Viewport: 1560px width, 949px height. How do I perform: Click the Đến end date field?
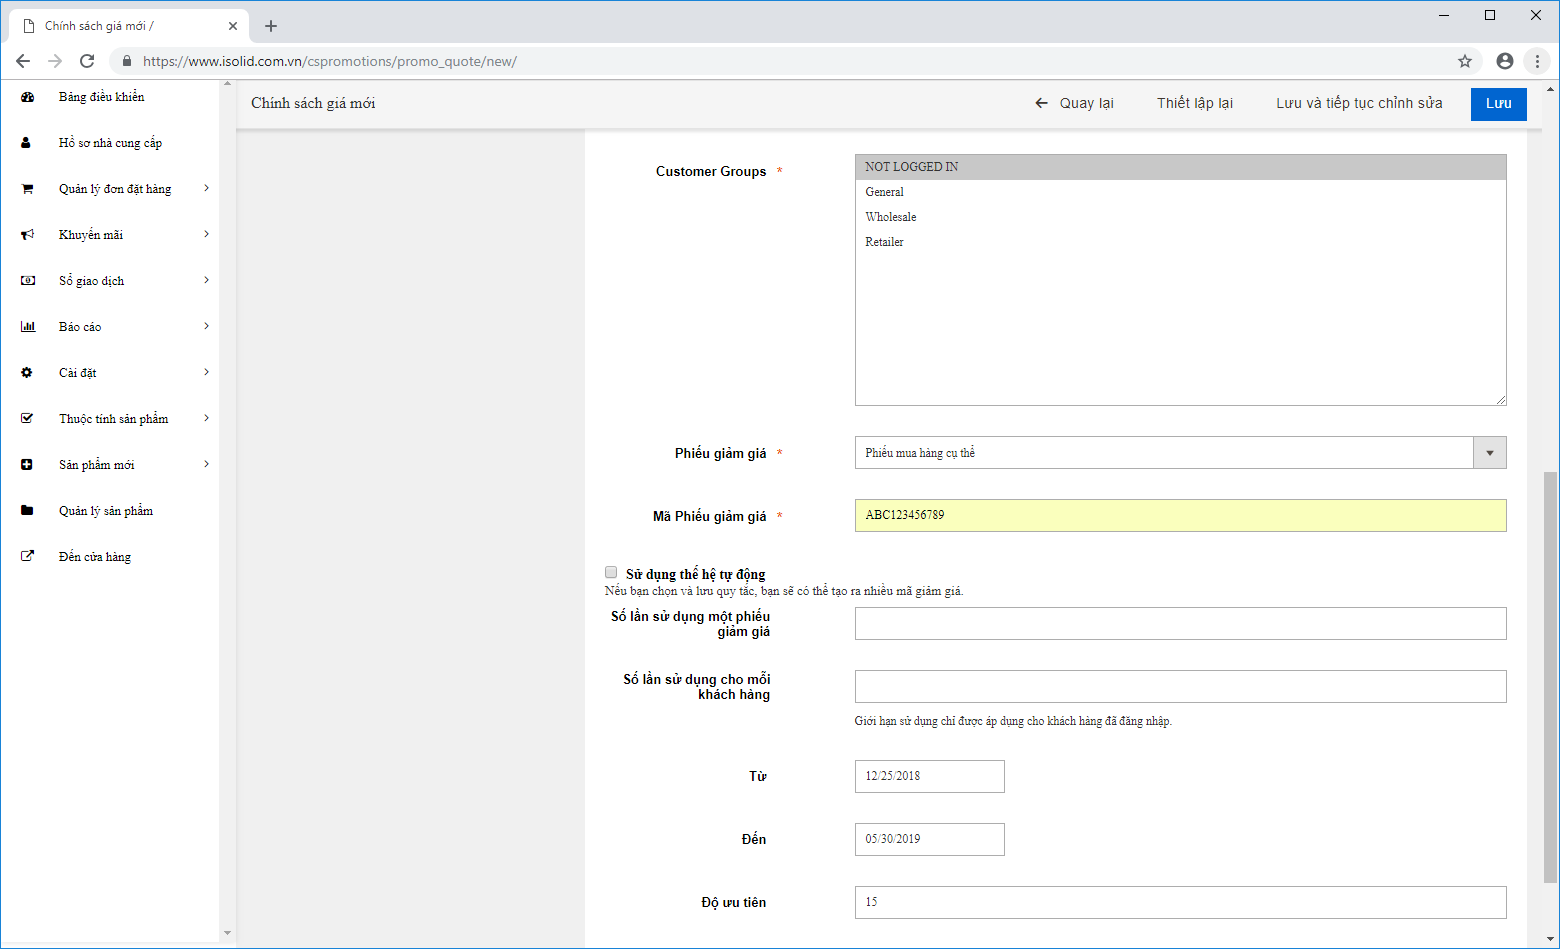pyautogui.click(x=930, y=839)
